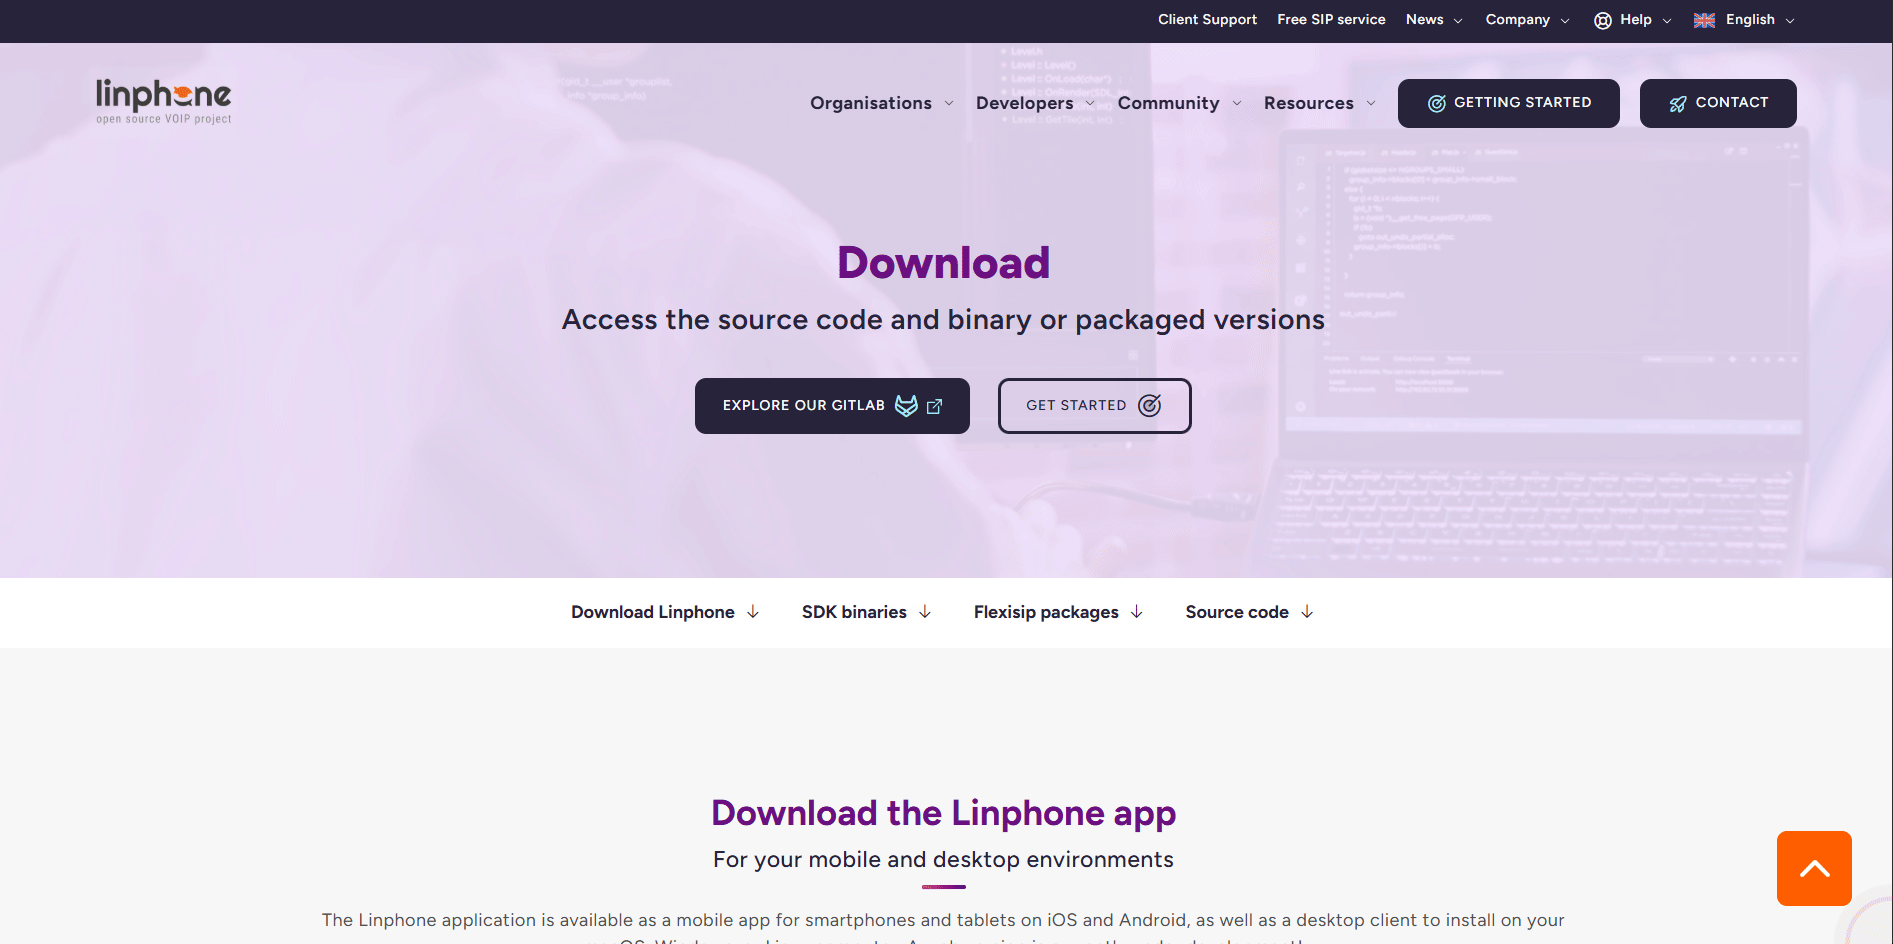Viewport: 1893px width, 944px height.
Task: Open the Client Support link
Action: pos(1207,20)
